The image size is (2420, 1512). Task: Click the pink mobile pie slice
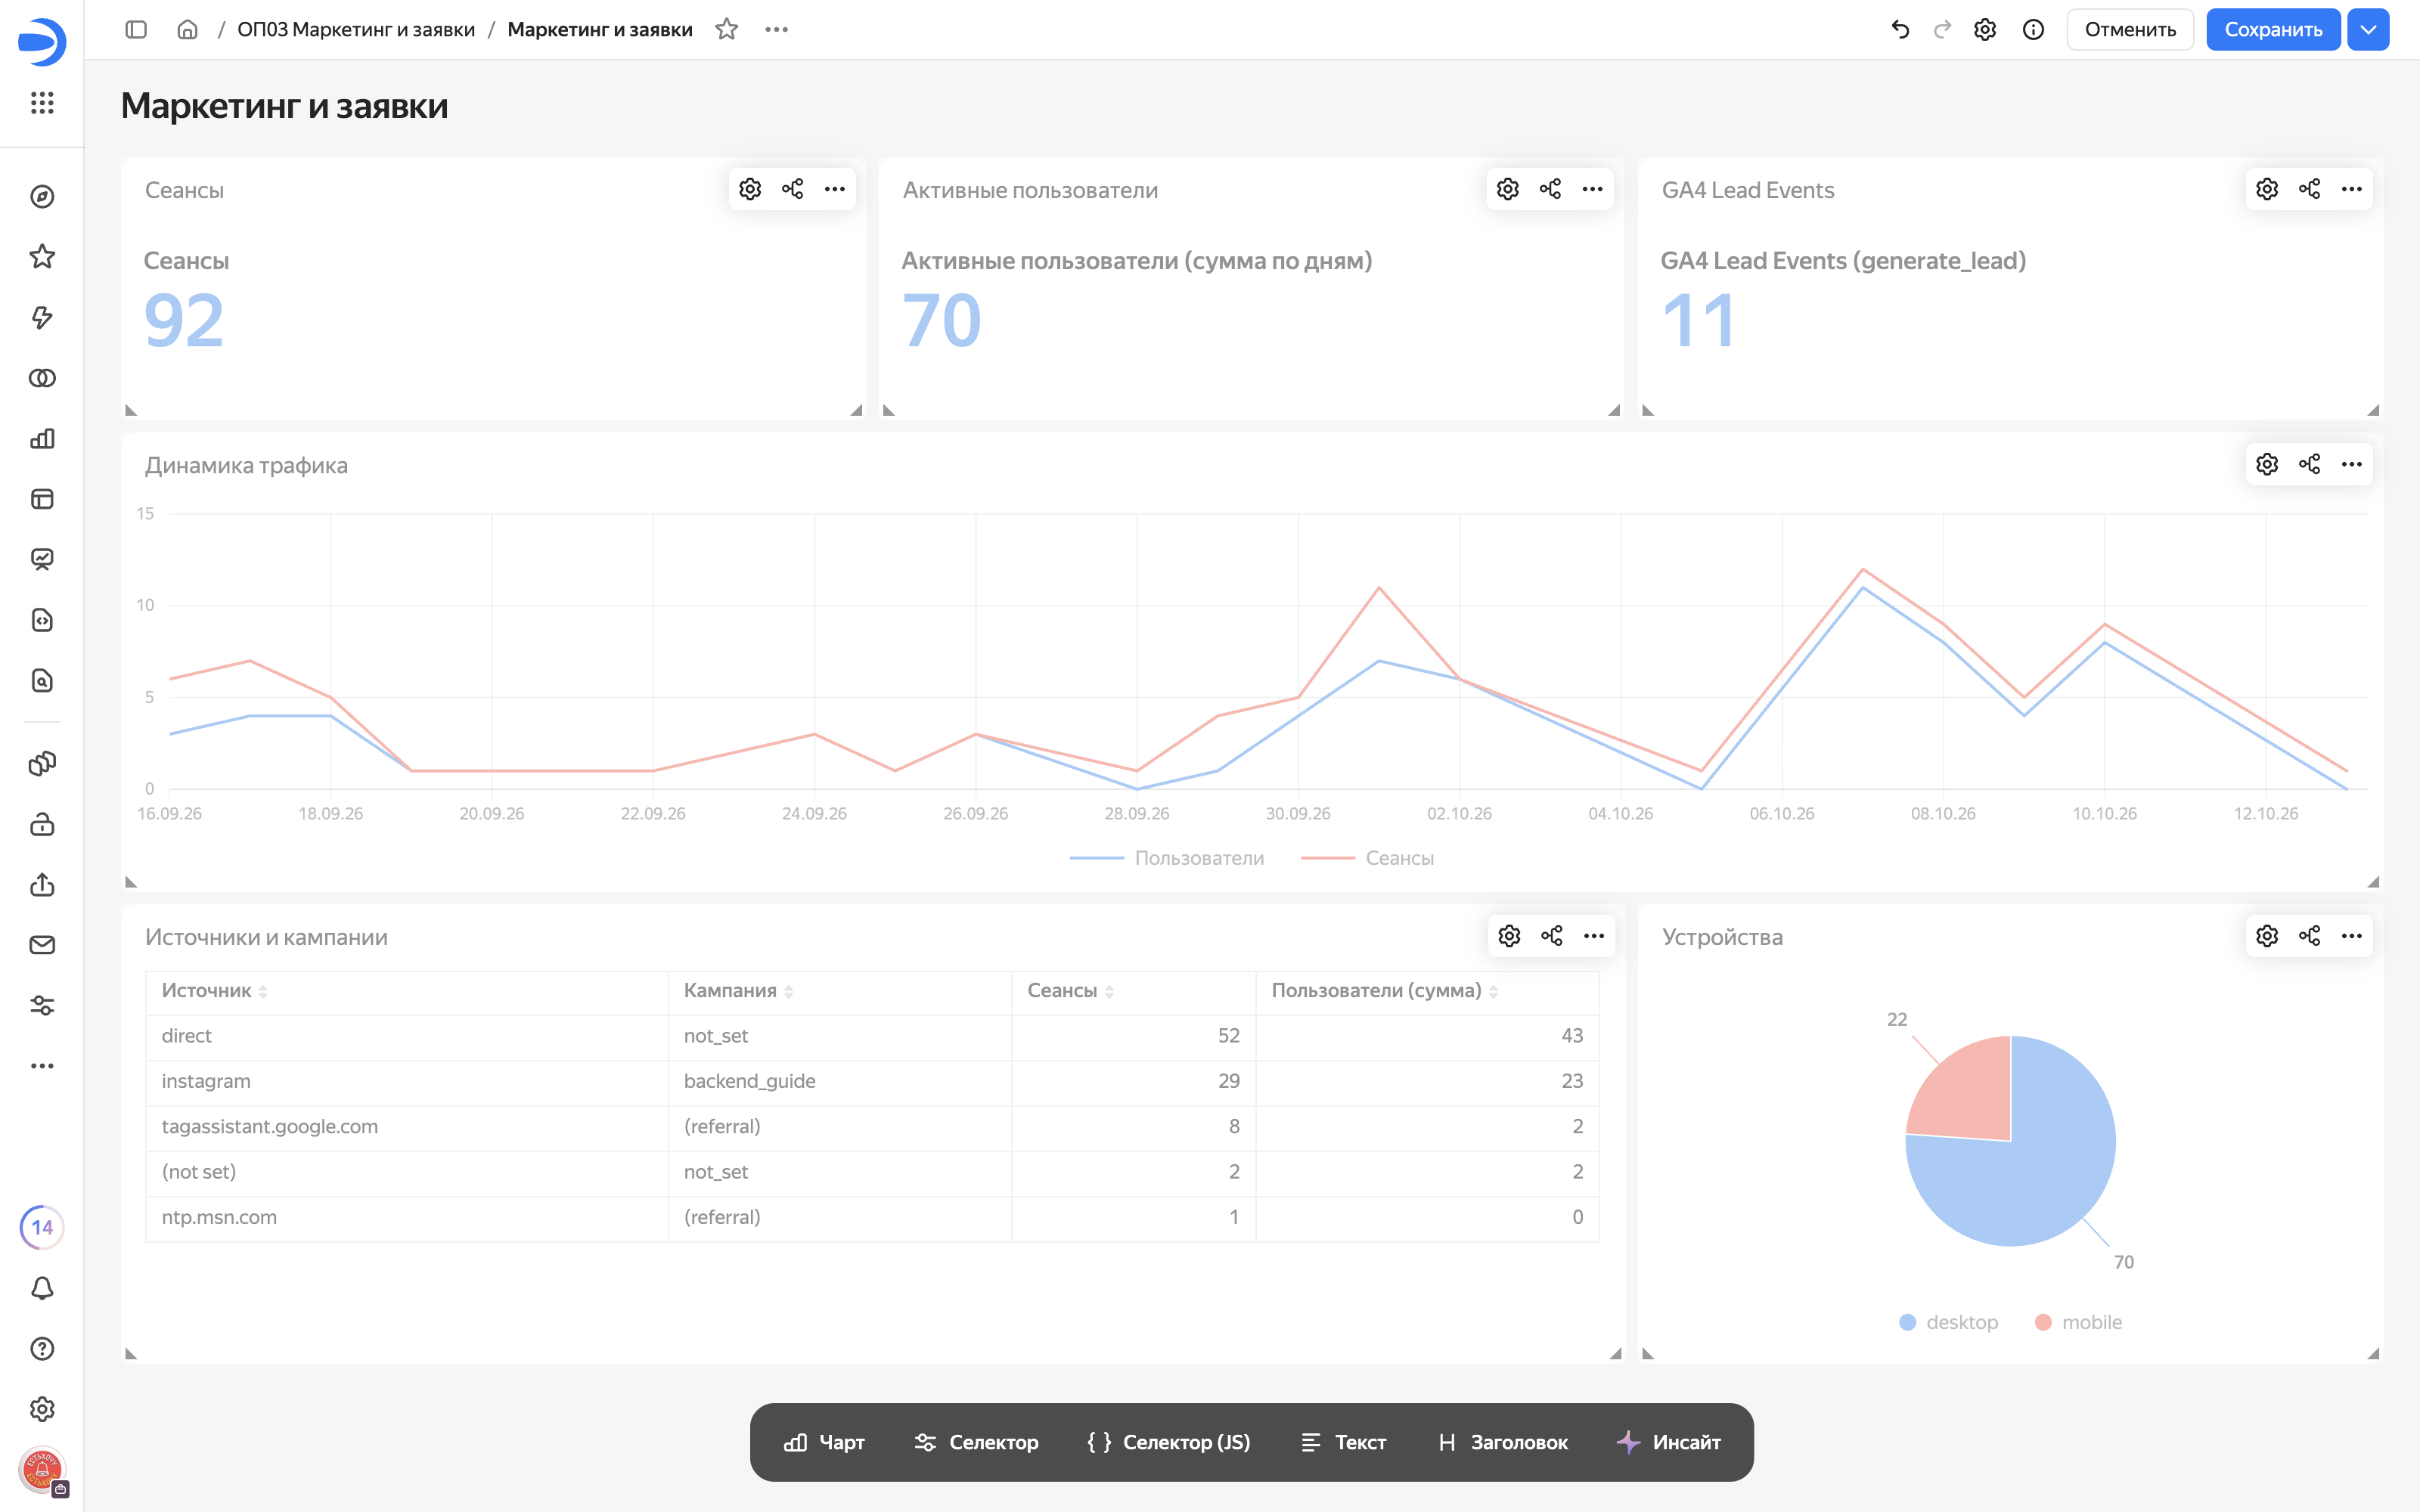[1968, 1095]
